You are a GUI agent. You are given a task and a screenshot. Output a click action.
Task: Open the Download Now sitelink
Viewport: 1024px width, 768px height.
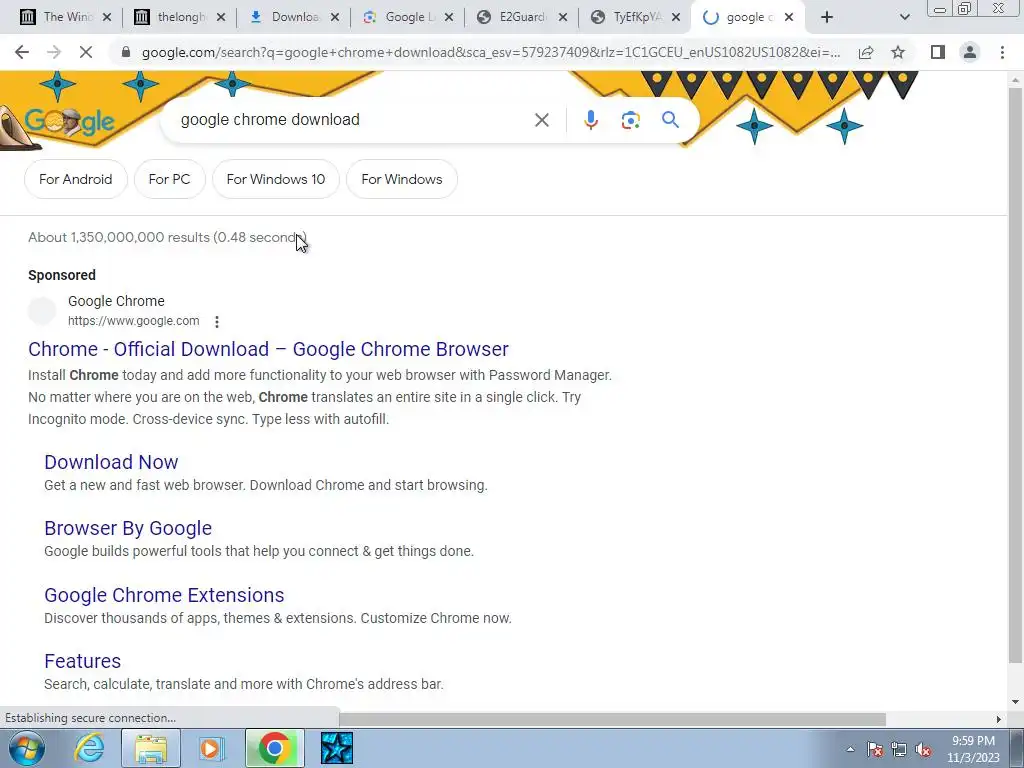(x=111, y=462)
